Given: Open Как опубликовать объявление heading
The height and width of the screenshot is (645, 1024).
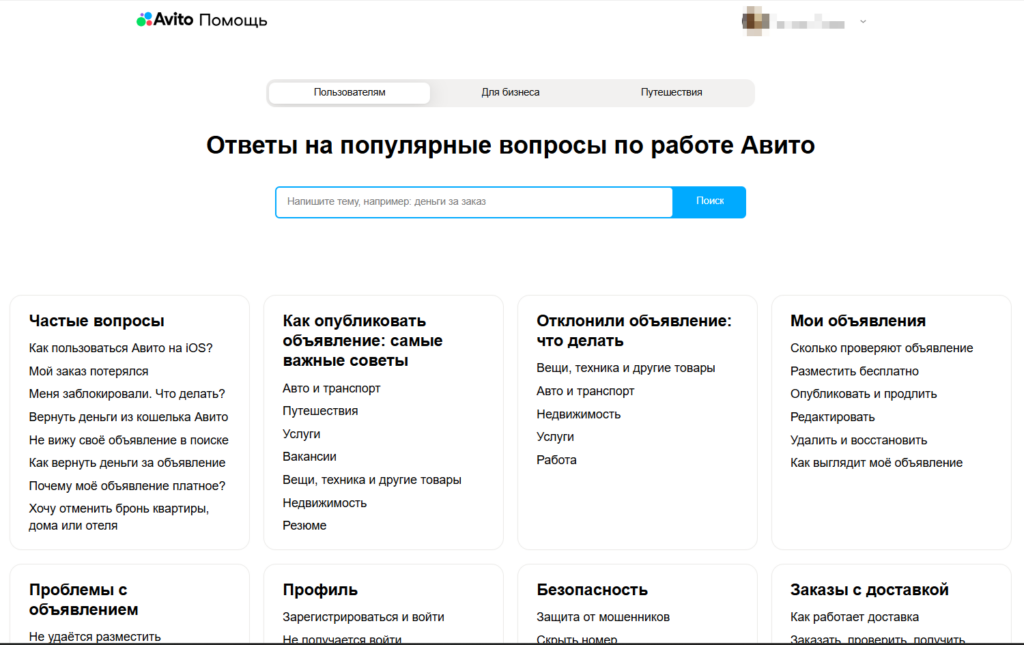Looking at the screenshot, I should point(362,341).
